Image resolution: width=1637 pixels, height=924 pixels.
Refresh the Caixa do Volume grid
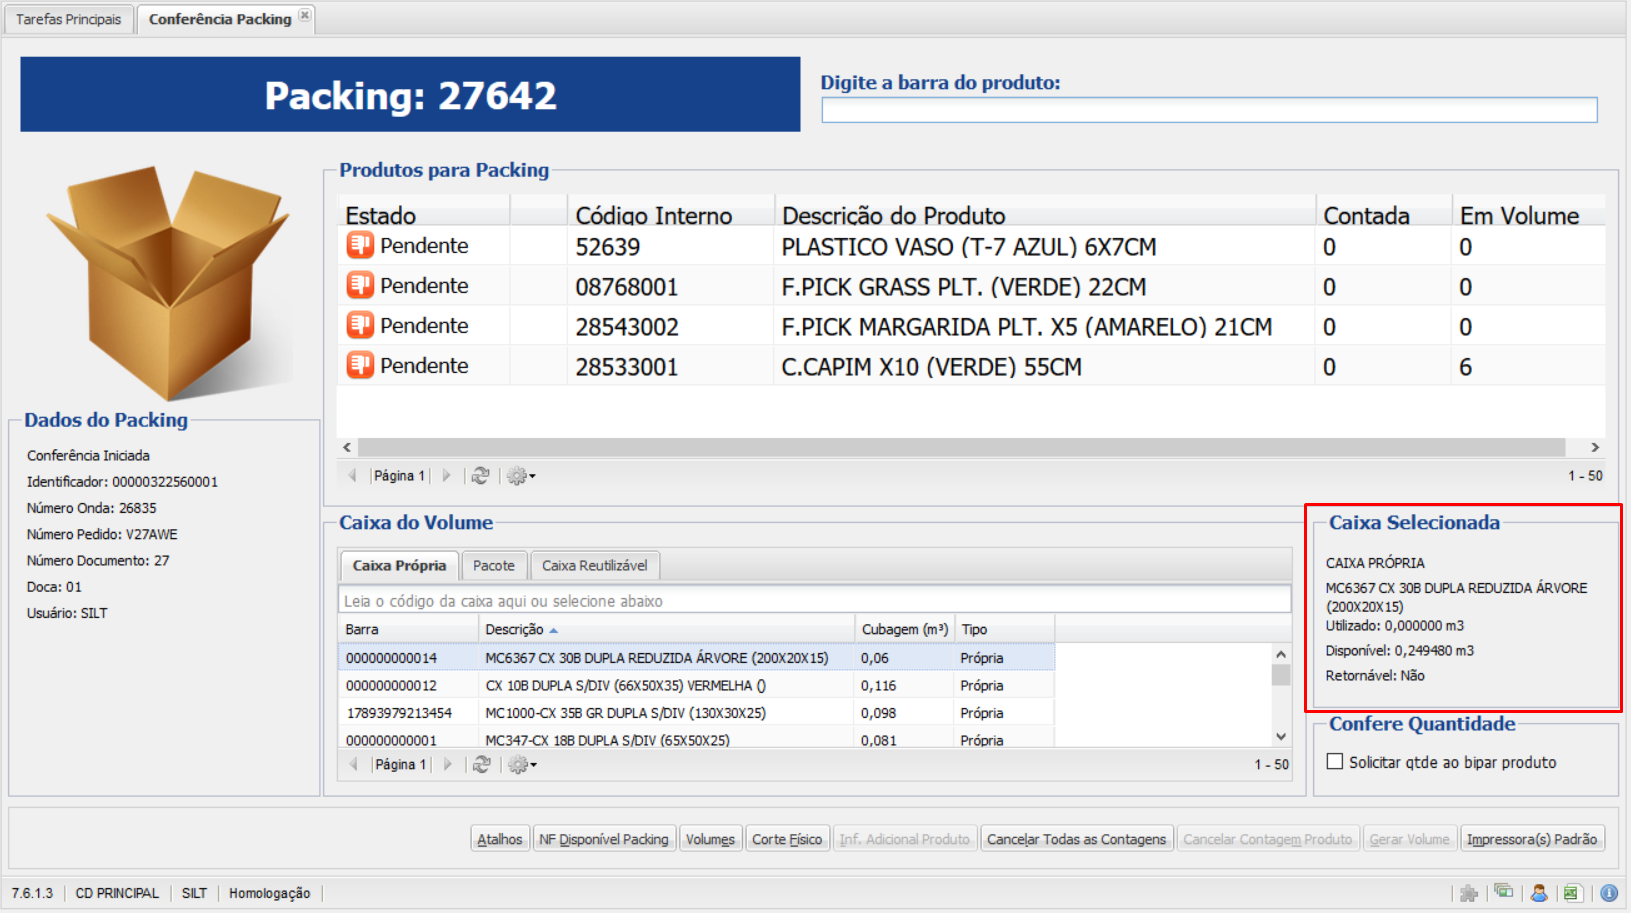[482, 765]
